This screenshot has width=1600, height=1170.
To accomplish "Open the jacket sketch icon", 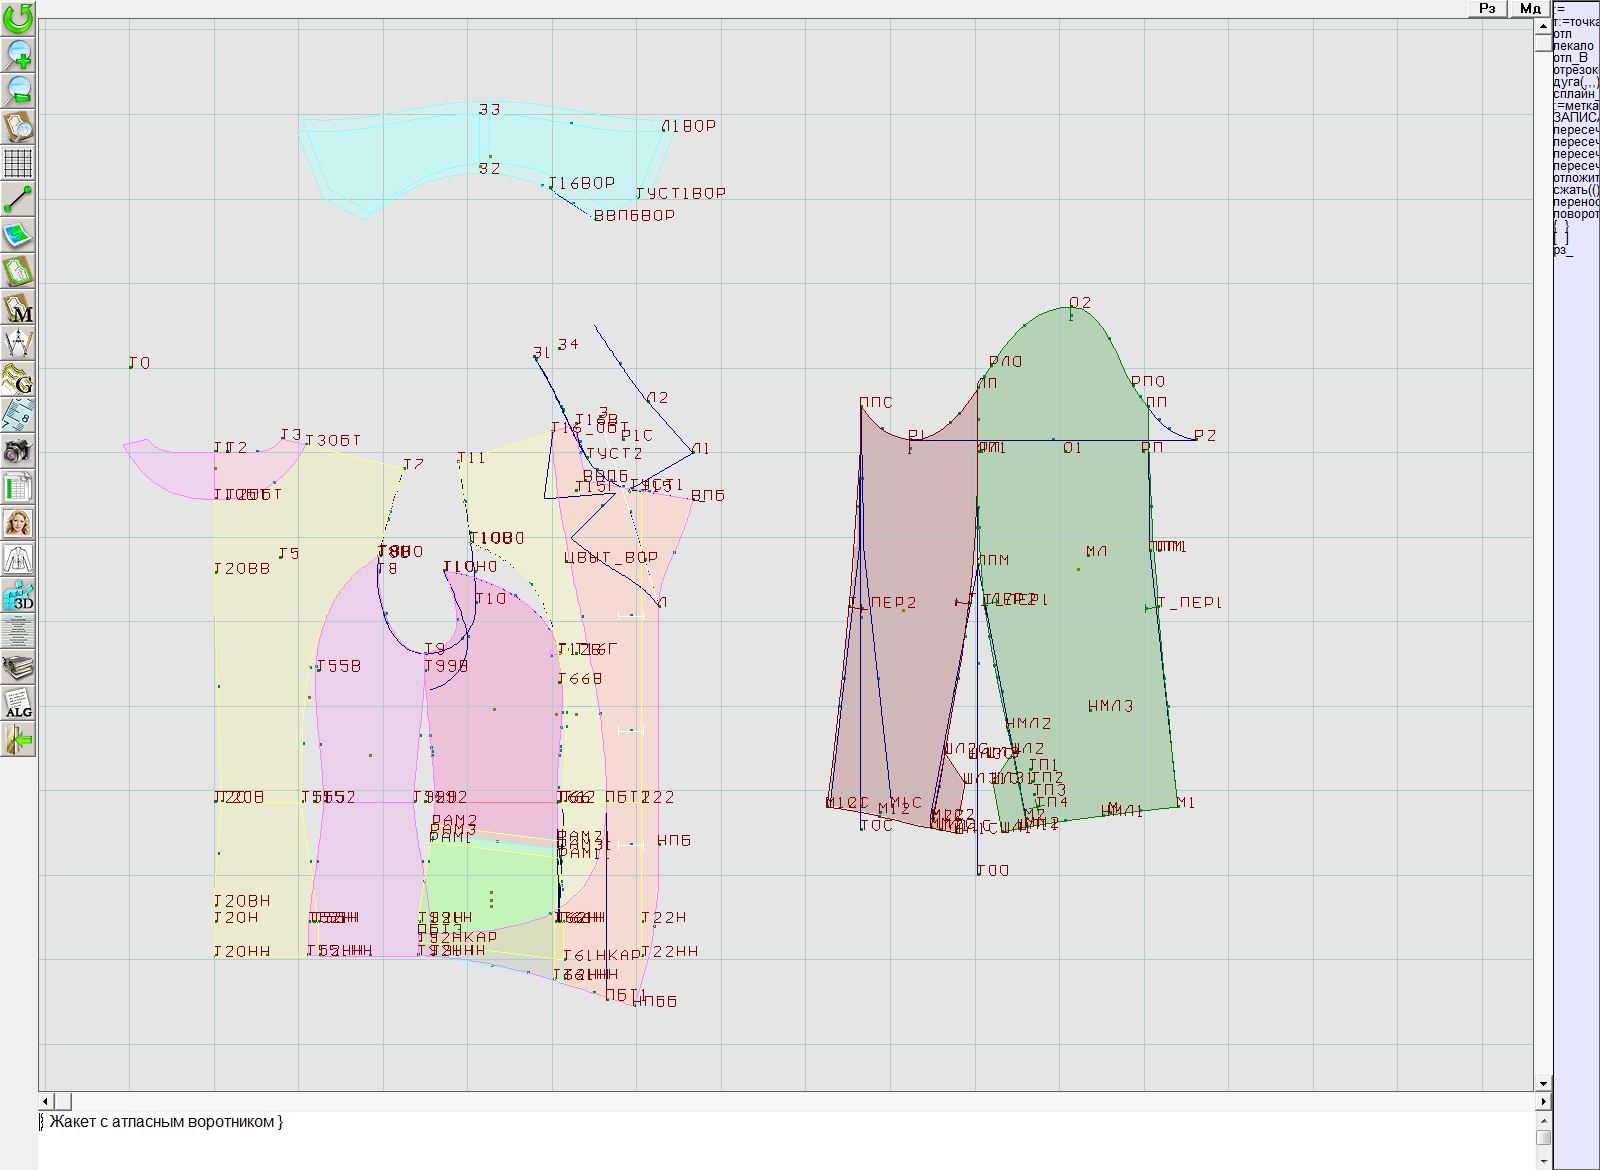I will 18,559.
